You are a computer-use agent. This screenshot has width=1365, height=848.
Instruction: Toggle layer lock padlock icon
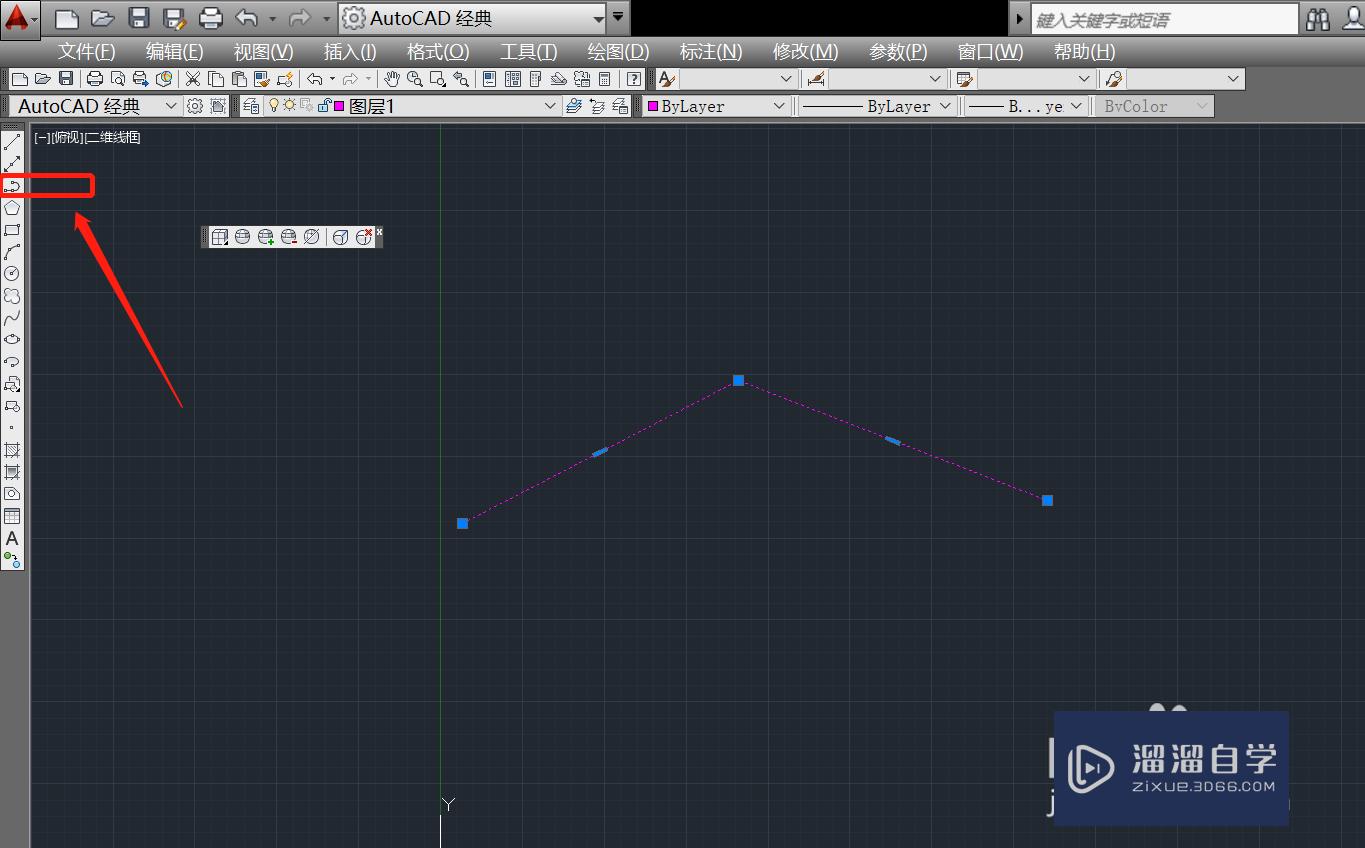324,106
